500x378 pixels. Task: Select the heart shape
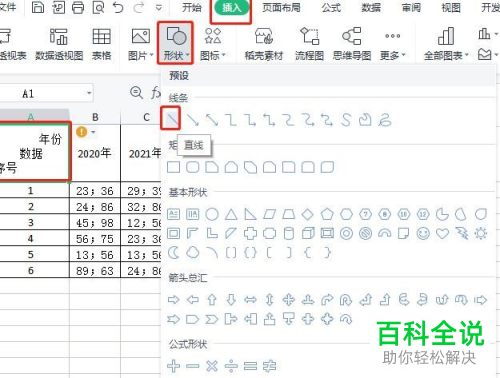tap(442, 234)
